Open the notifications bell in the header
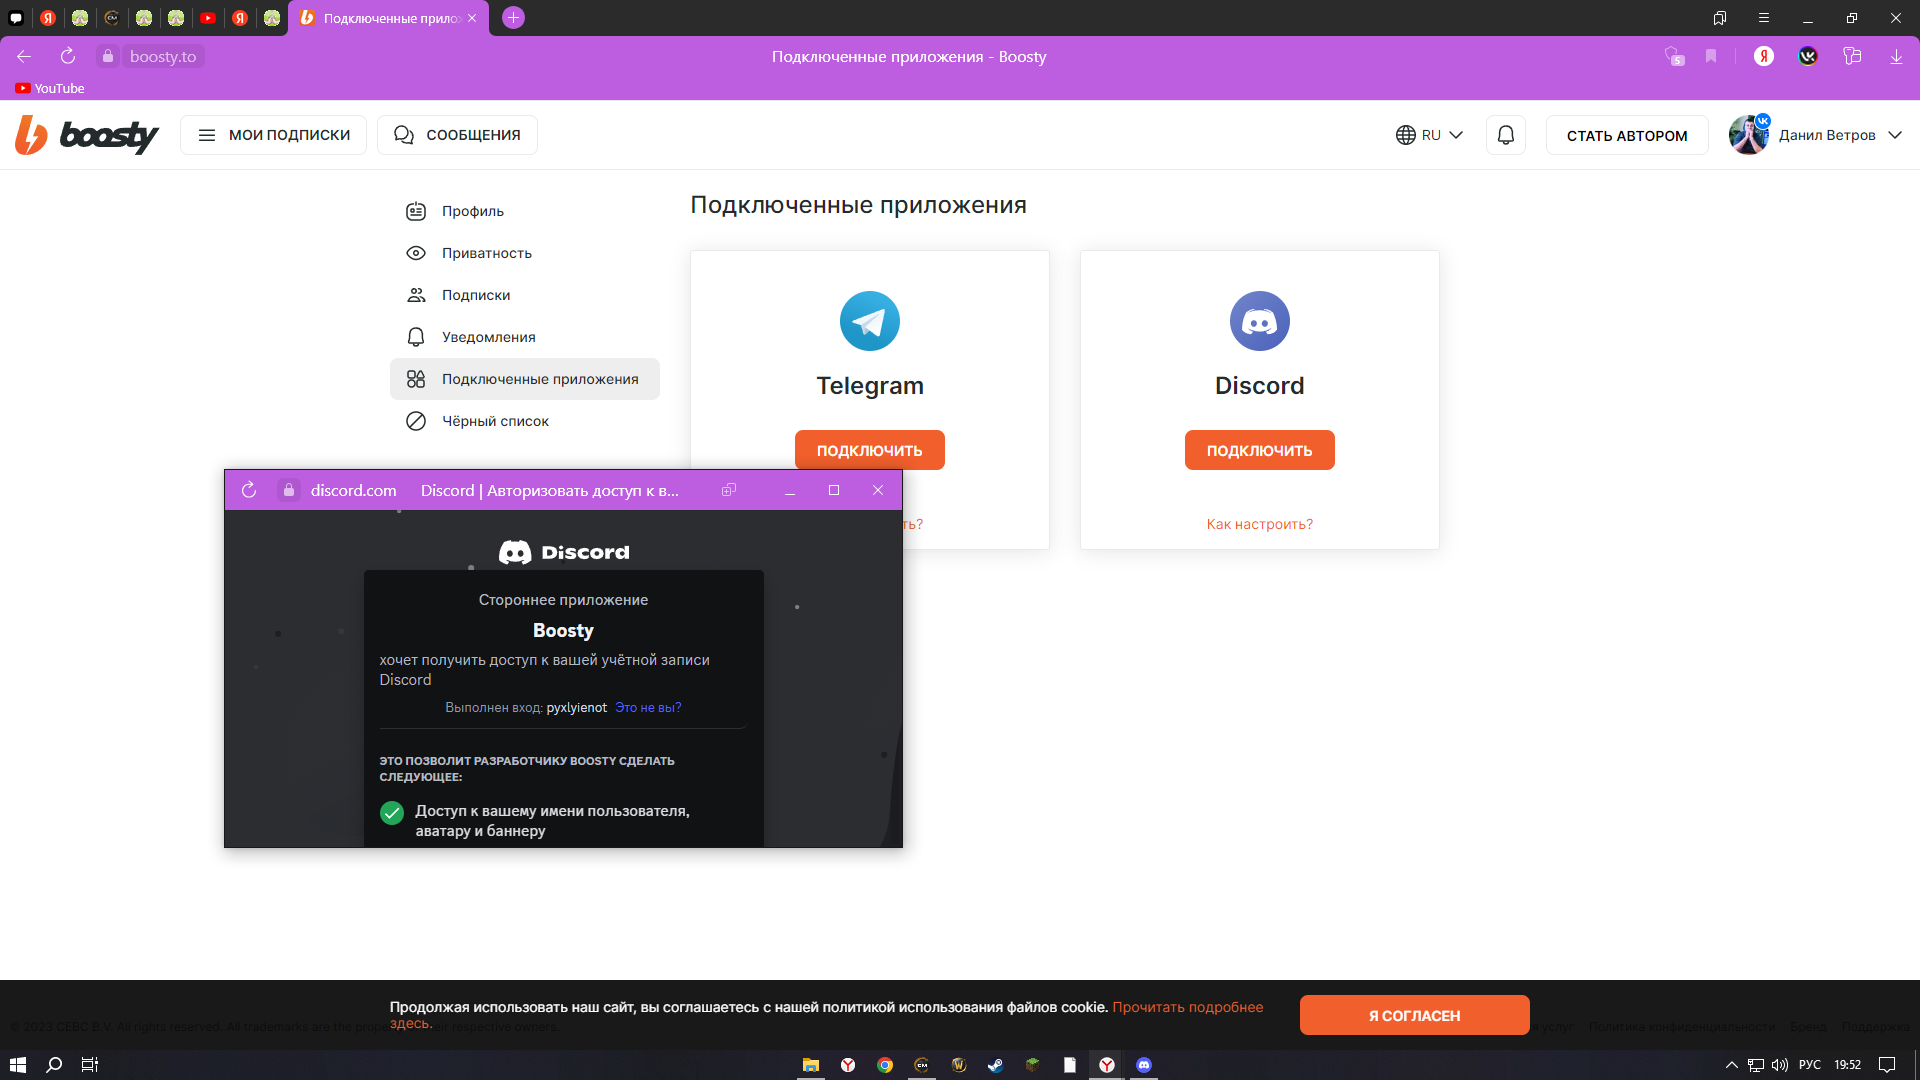Viewport: 1920px width, 1080px height. pos(1505,135)
